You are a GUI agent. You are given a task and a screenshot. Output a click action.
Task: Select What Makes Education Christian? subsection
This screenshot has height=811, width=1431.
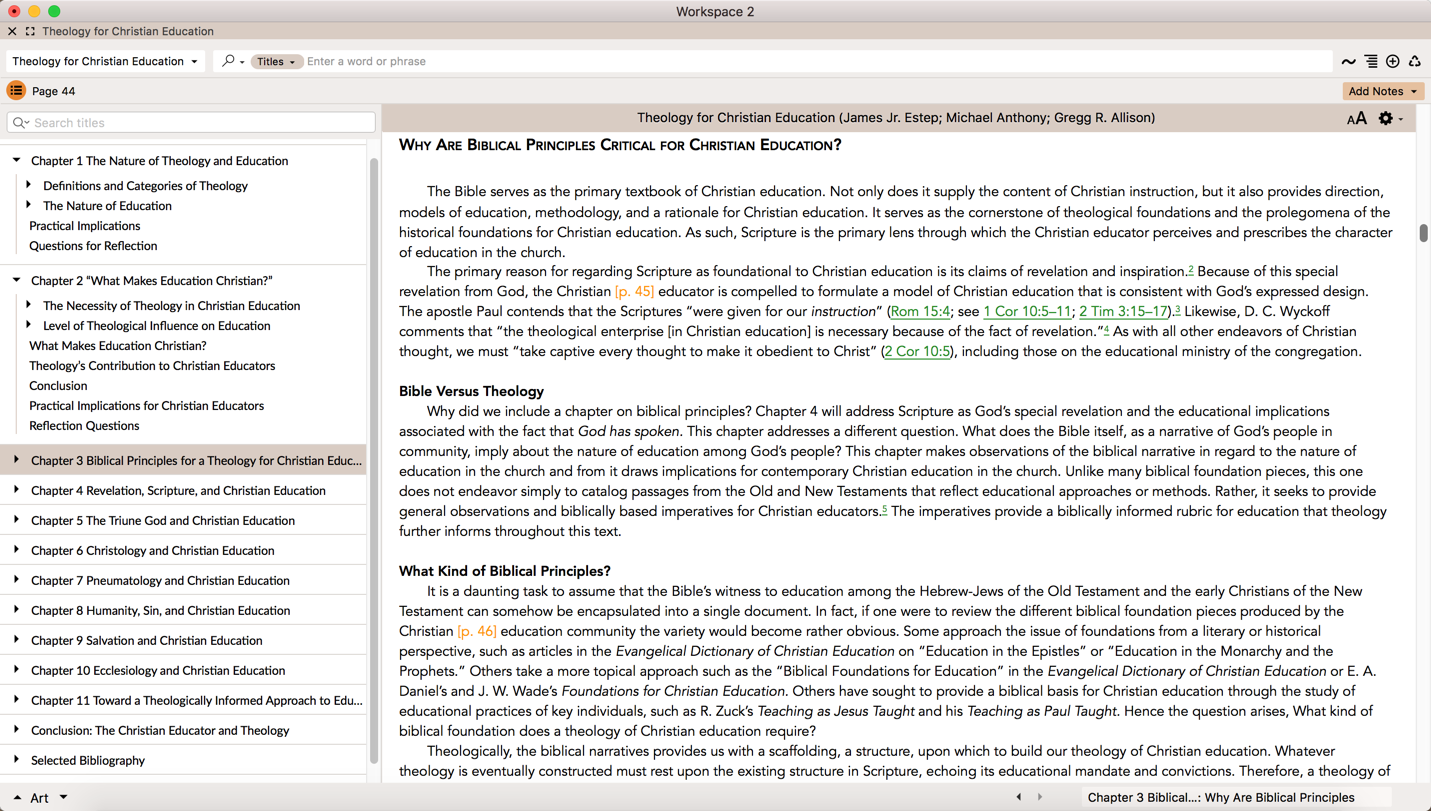(118, 346)
